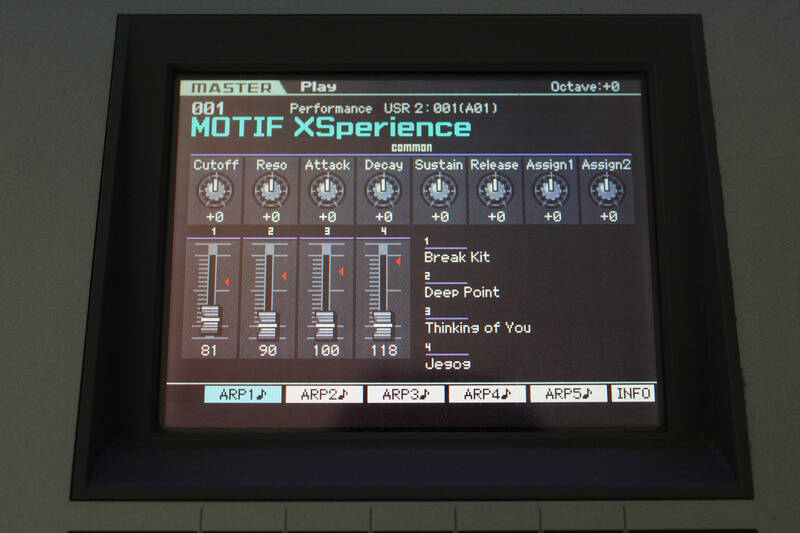Click the USR 2:001(A01) bank text
The height and width of the screenshot is (533, 800).
(440, 108)
